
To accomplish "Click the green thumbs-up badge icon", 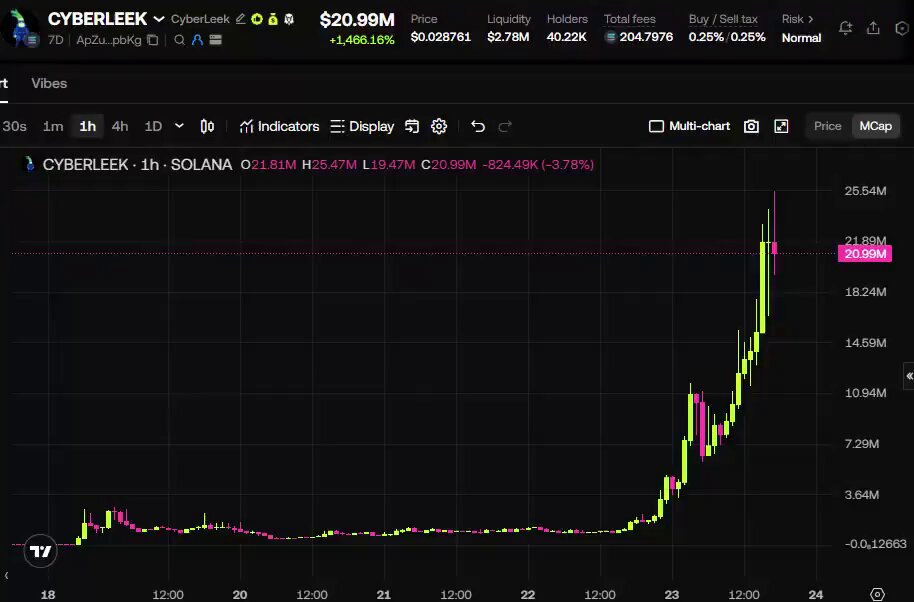I will tap(256, 19).
